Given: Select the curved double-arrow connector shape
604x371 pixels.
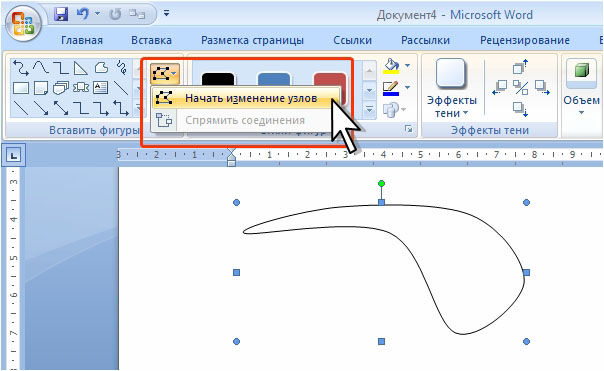Looking at the screenshot, I should [x=20, y=68].
